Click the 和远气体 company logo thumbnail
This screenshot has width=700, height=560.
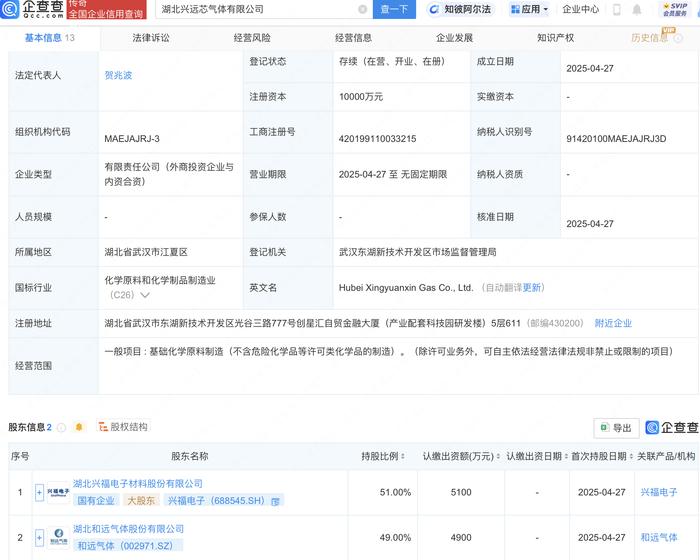[58, 537]
